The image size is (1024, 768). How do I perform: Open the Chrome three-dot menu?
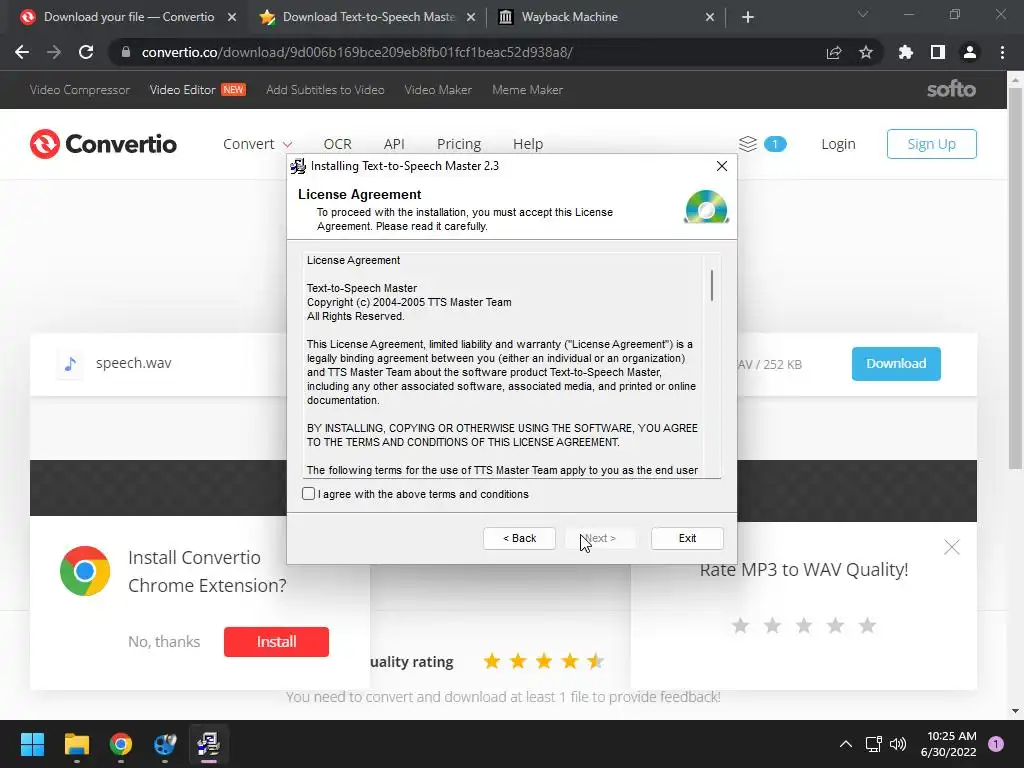pyautogui.click(x=1002, y=52)
